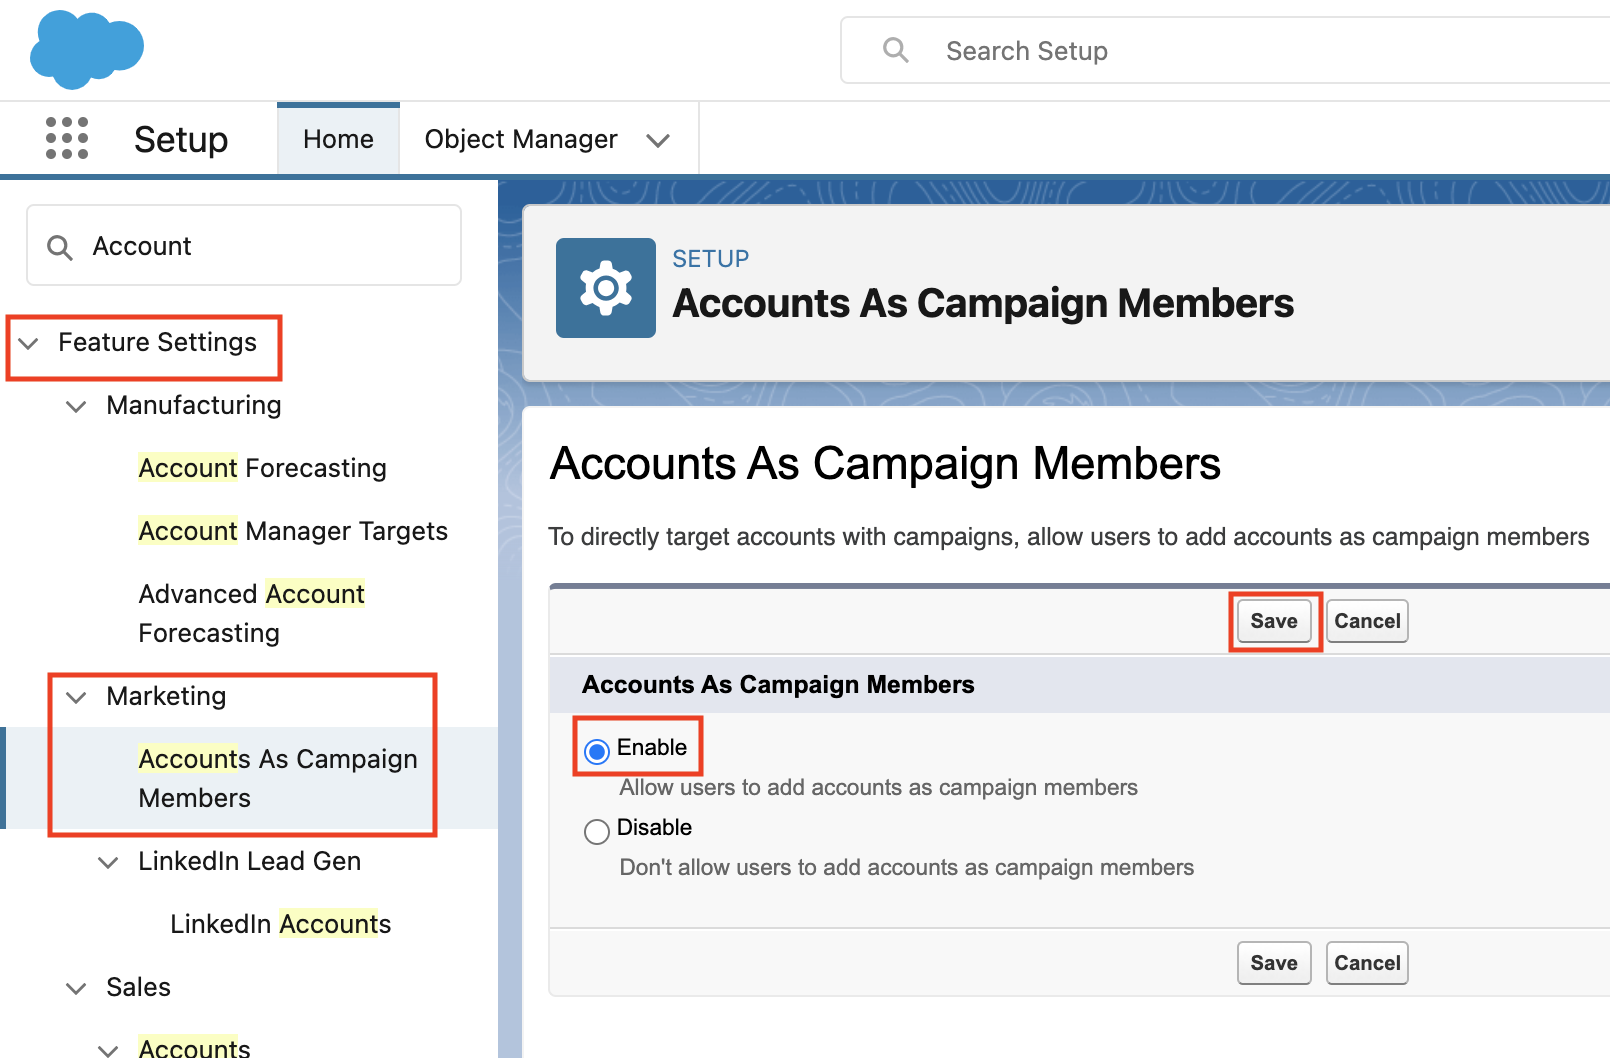Collapse the Accounts node under Sales
Screen dimensions: 1610x1058
tap(108, 1050)
